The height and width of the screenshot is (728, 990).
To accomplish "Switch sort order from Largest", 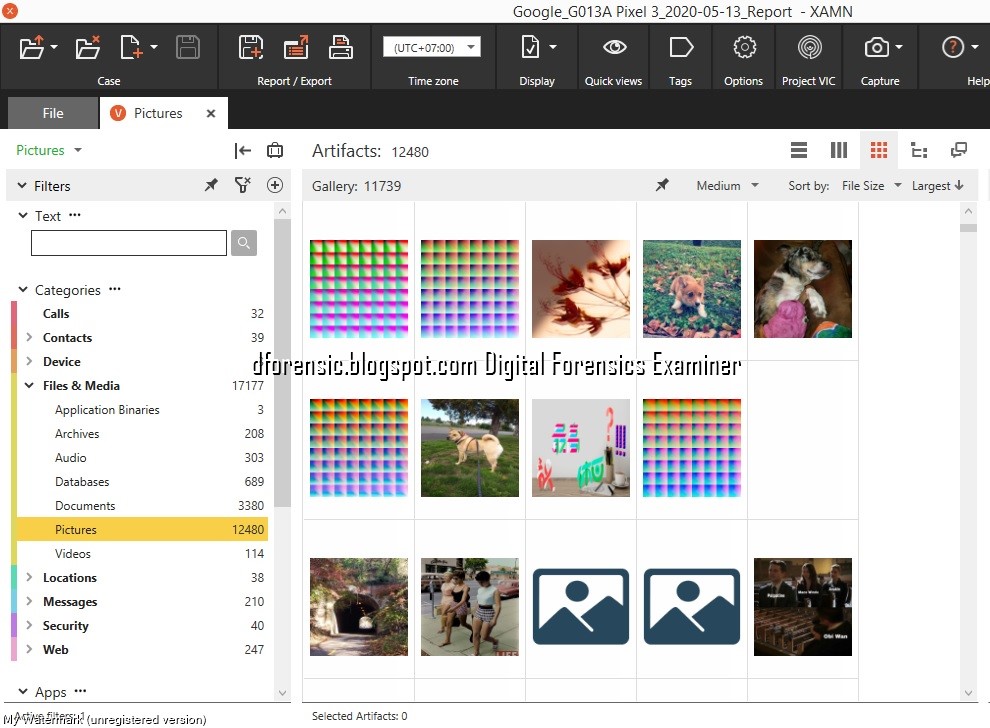I will 936,185.
